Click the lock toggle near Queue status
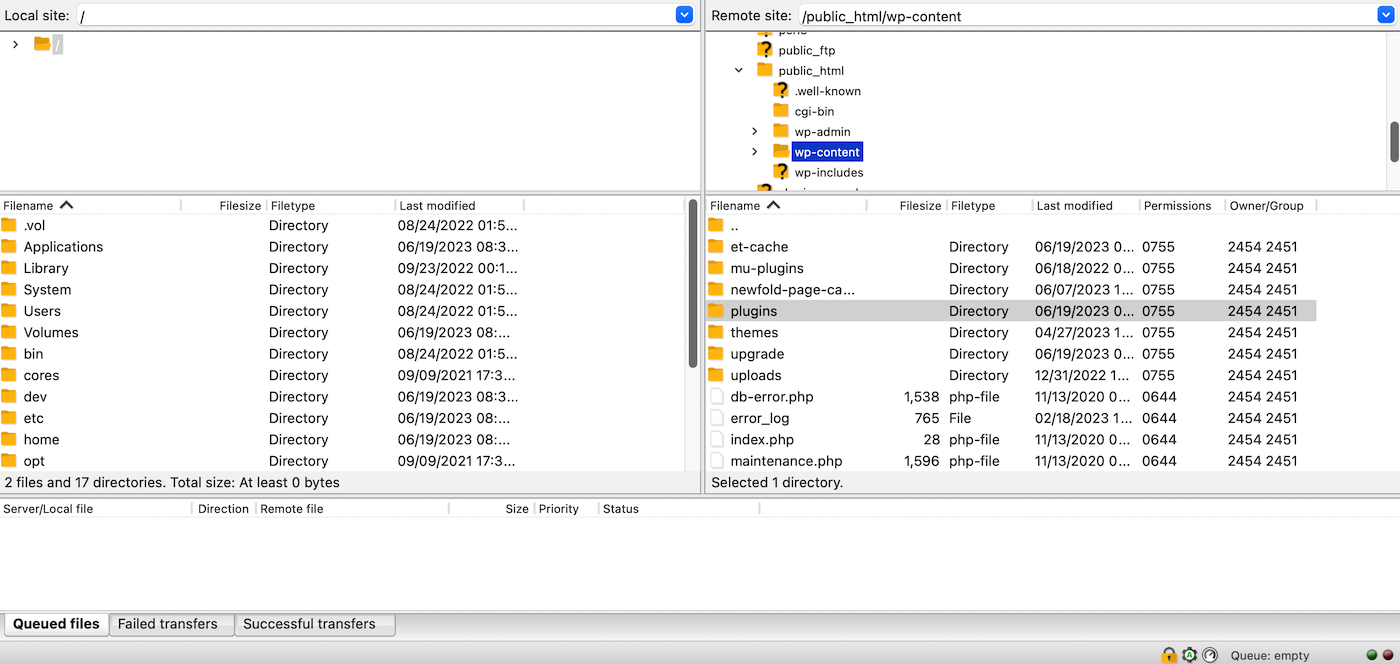 1168,655
